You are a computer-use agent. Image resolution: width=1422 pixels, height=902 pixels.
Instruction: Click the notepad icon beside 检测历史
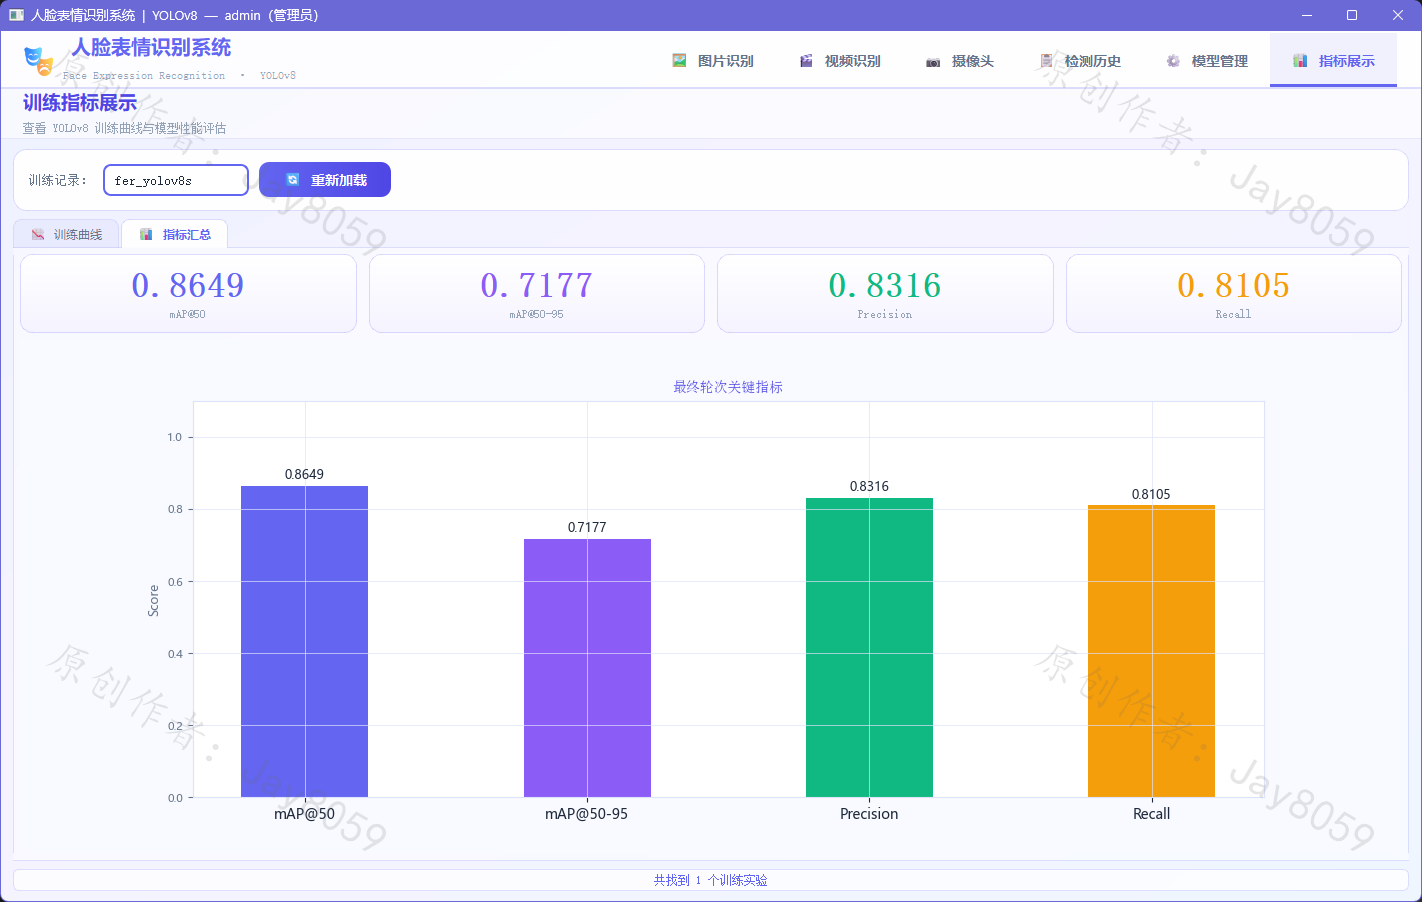(x=1046, y=61)
